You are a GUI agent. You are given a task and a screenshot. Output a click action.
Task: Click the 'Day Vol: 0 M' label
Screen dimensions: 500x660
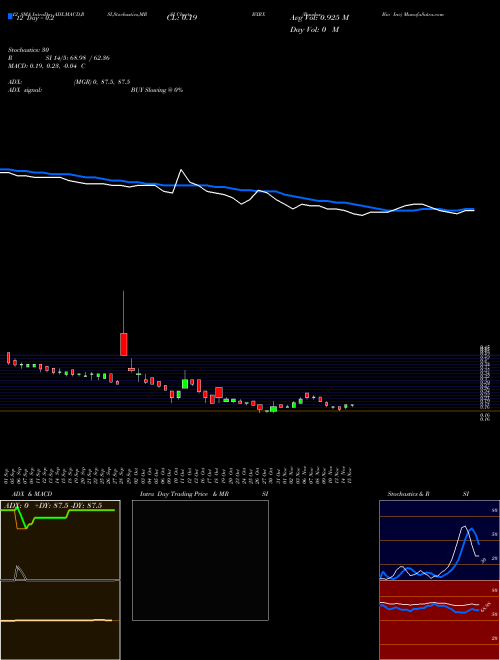click(314, 30)
